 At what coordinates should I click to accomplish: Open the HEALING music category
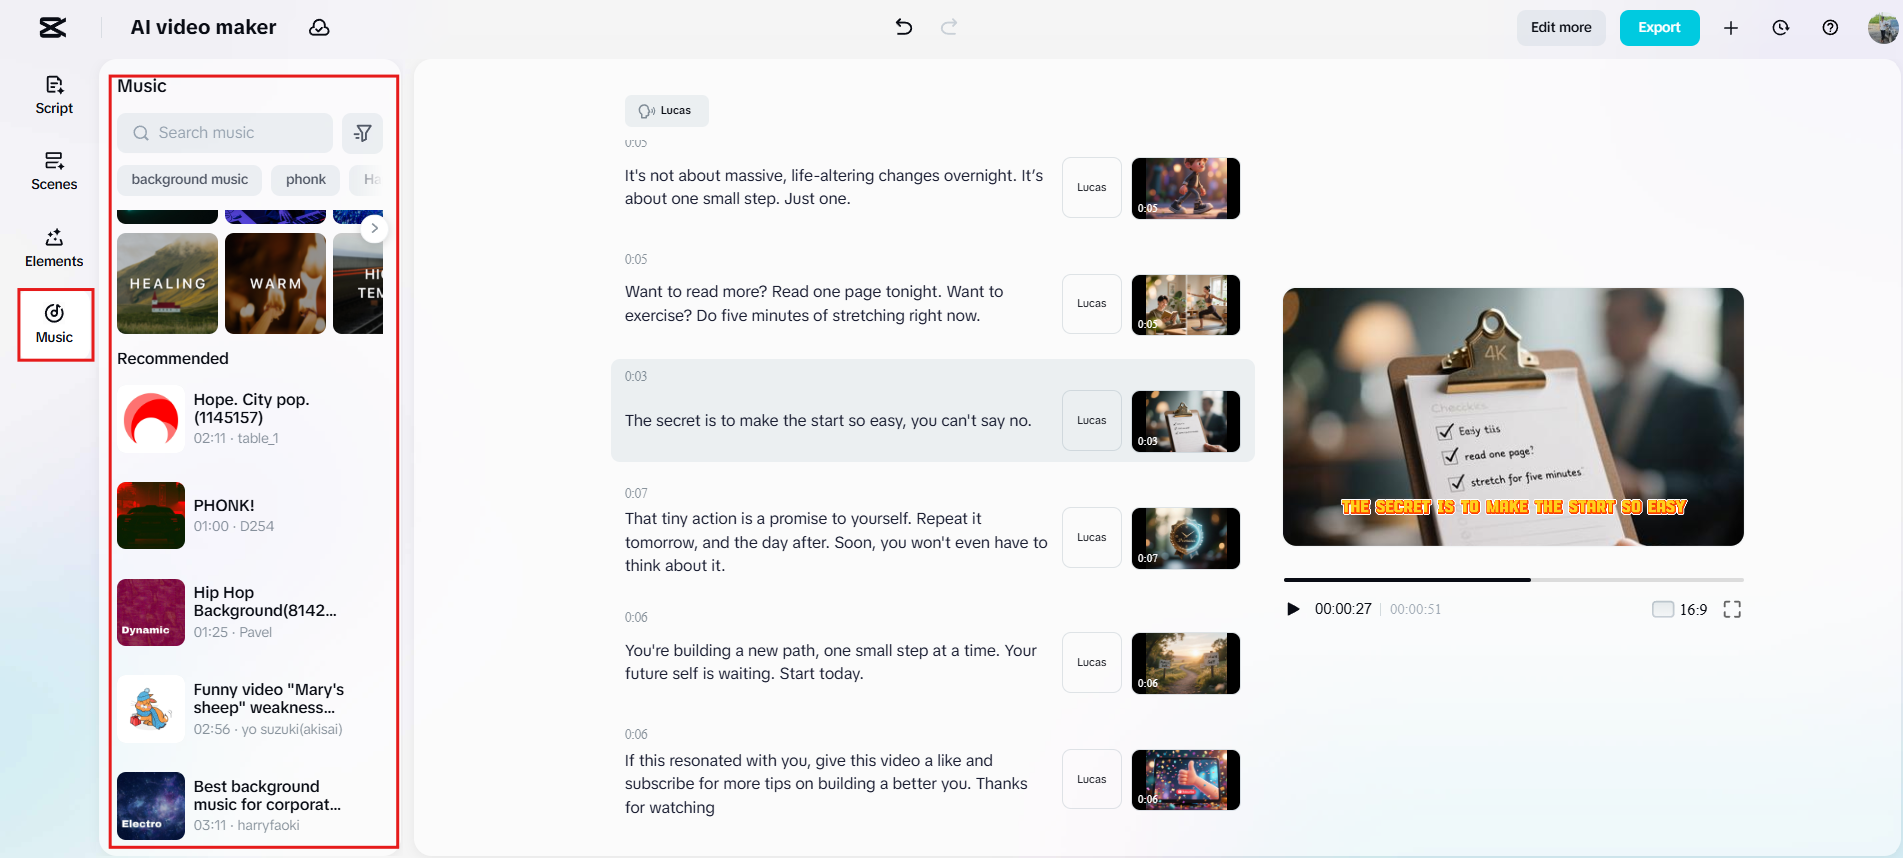[x=167, y=283]
